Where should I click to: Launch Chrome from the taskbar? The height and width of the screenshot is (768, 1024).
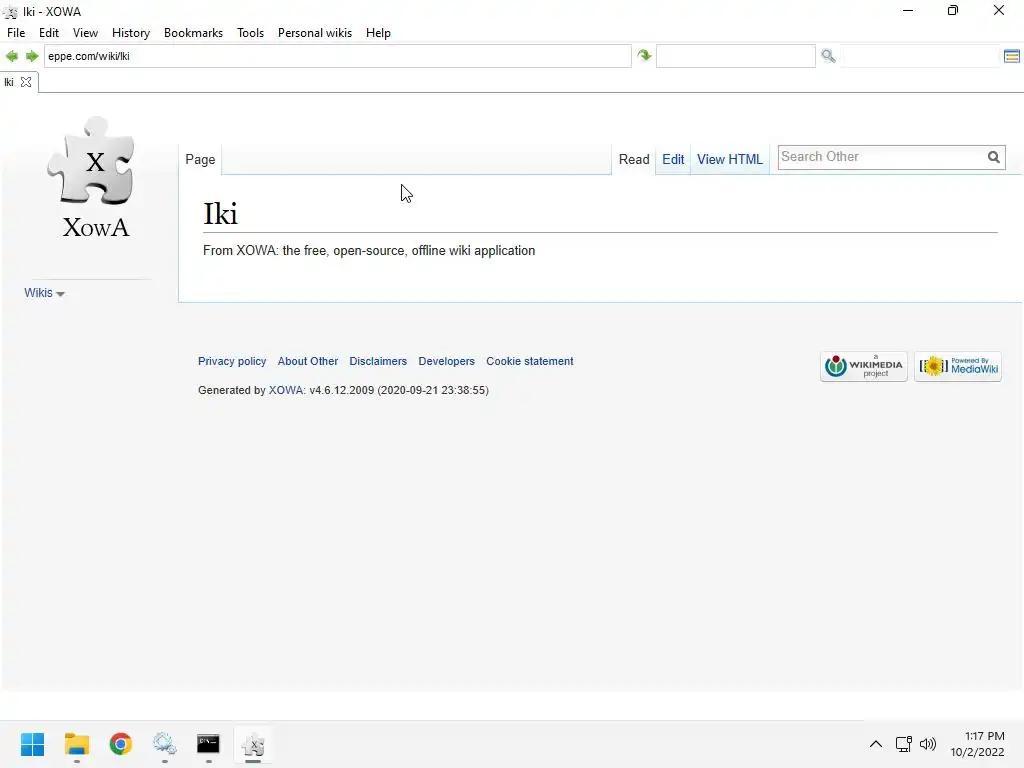120,744
